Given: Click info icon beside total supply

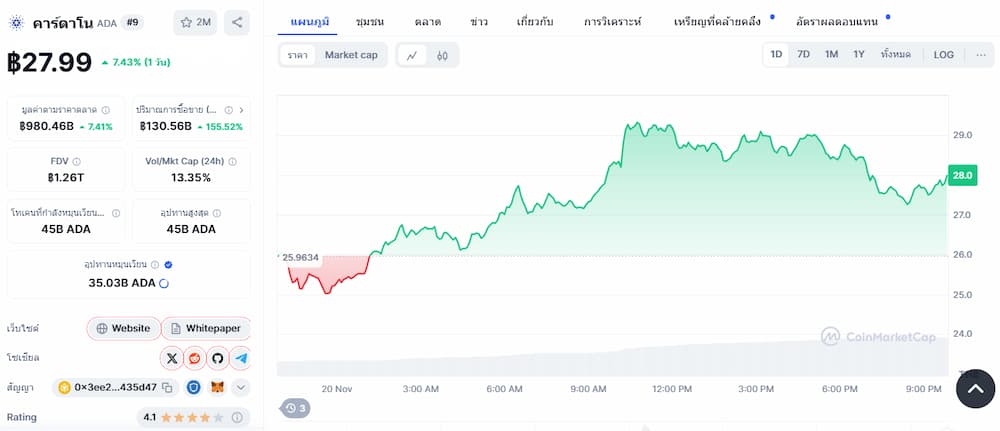Looking at the screenshot, I should (116, 213).
